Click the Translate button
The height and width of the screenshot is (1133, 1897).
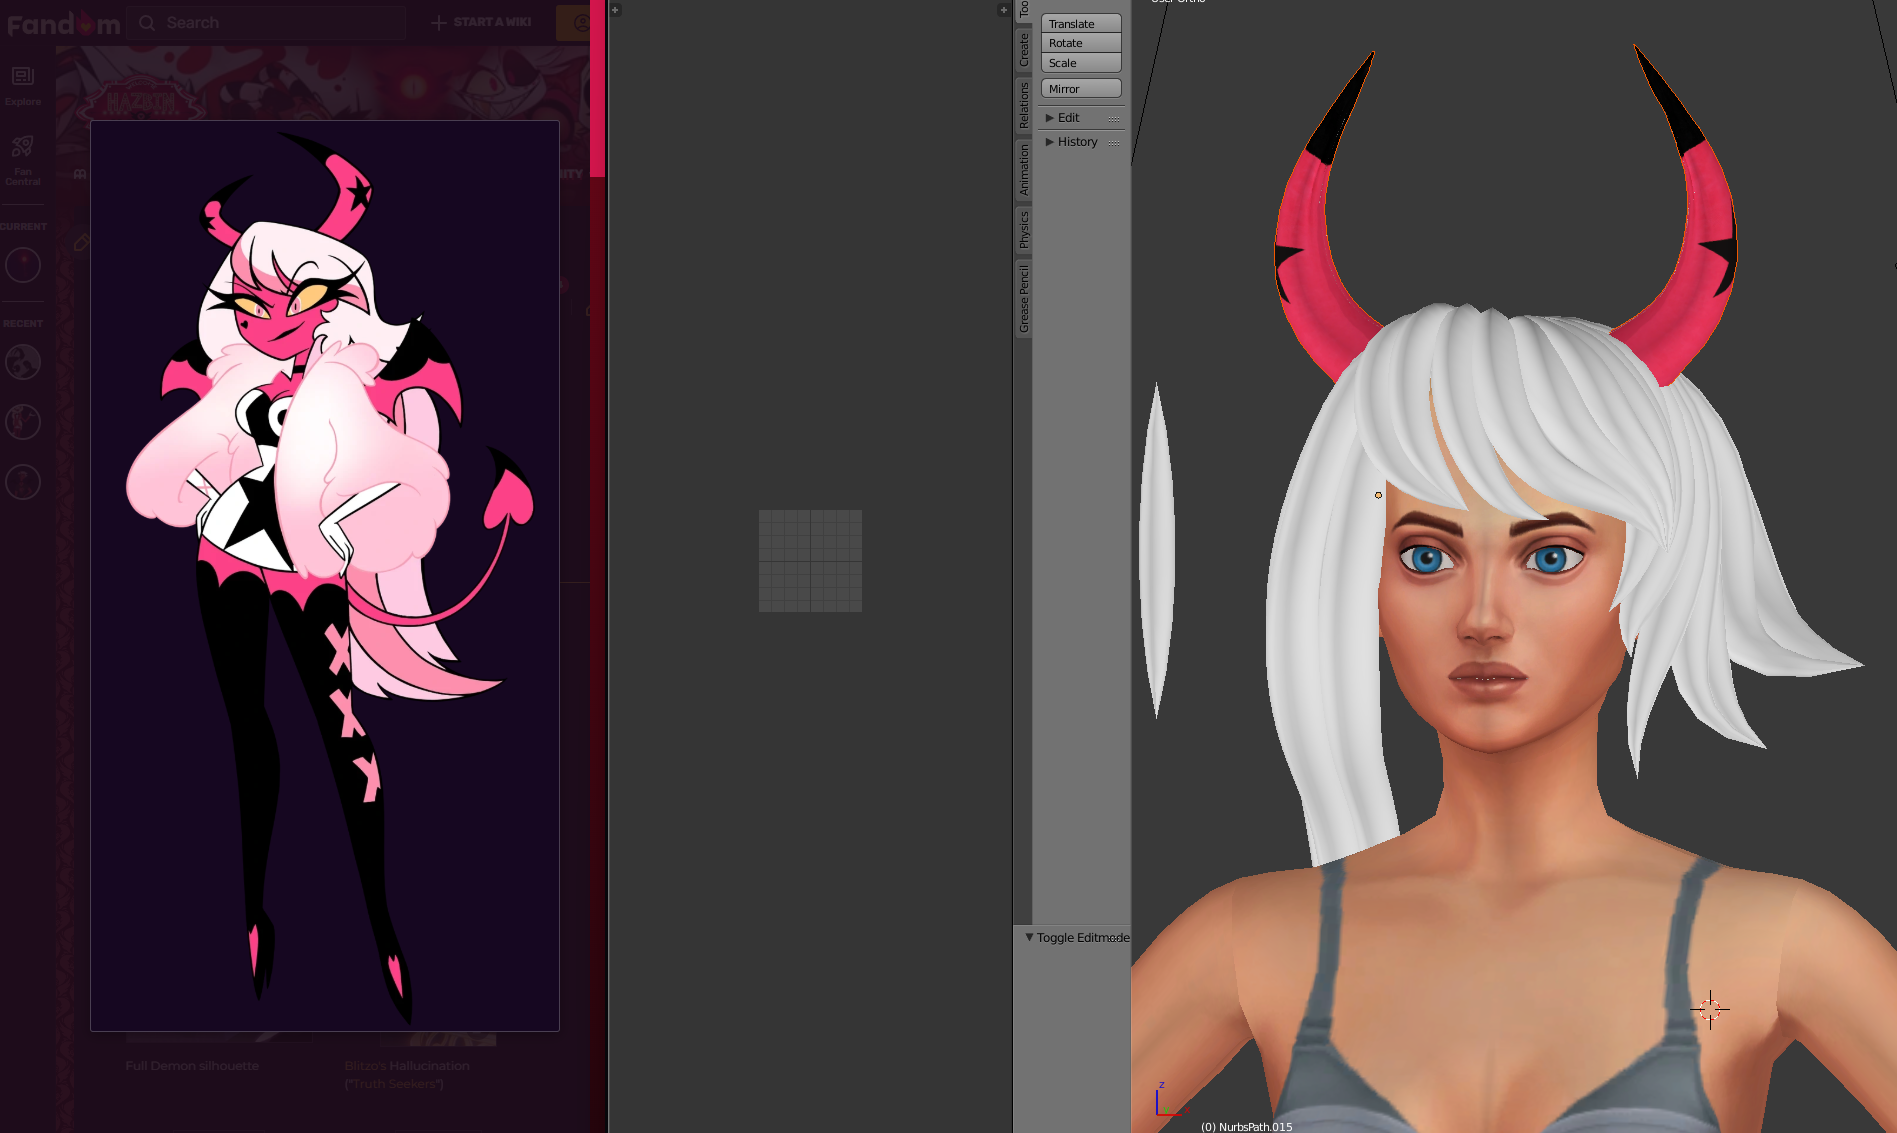click(x=1081, y=23)
